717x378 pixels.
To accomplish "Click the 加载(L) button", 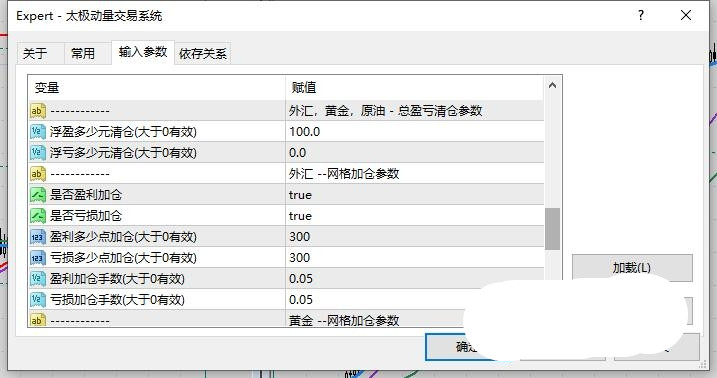I will click(632, 267).
